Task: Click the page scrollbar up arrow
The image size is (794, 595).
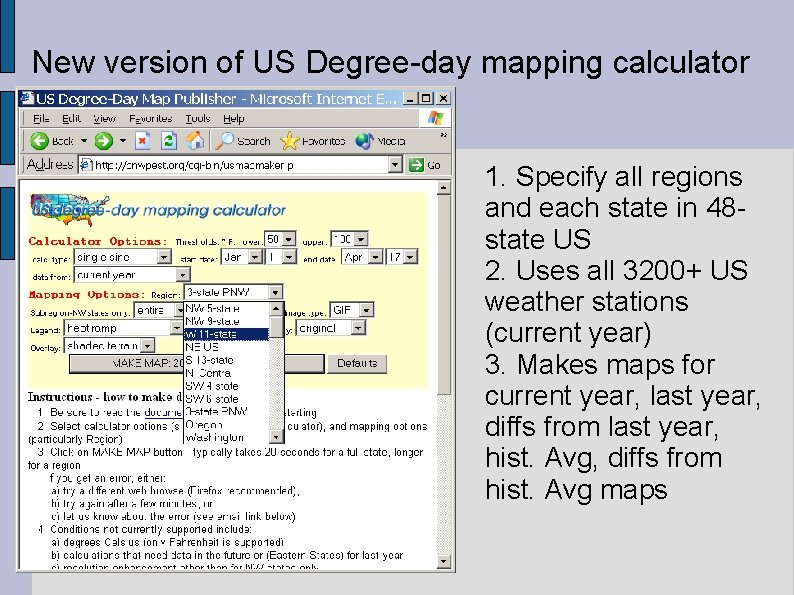Action: [444, 188]
